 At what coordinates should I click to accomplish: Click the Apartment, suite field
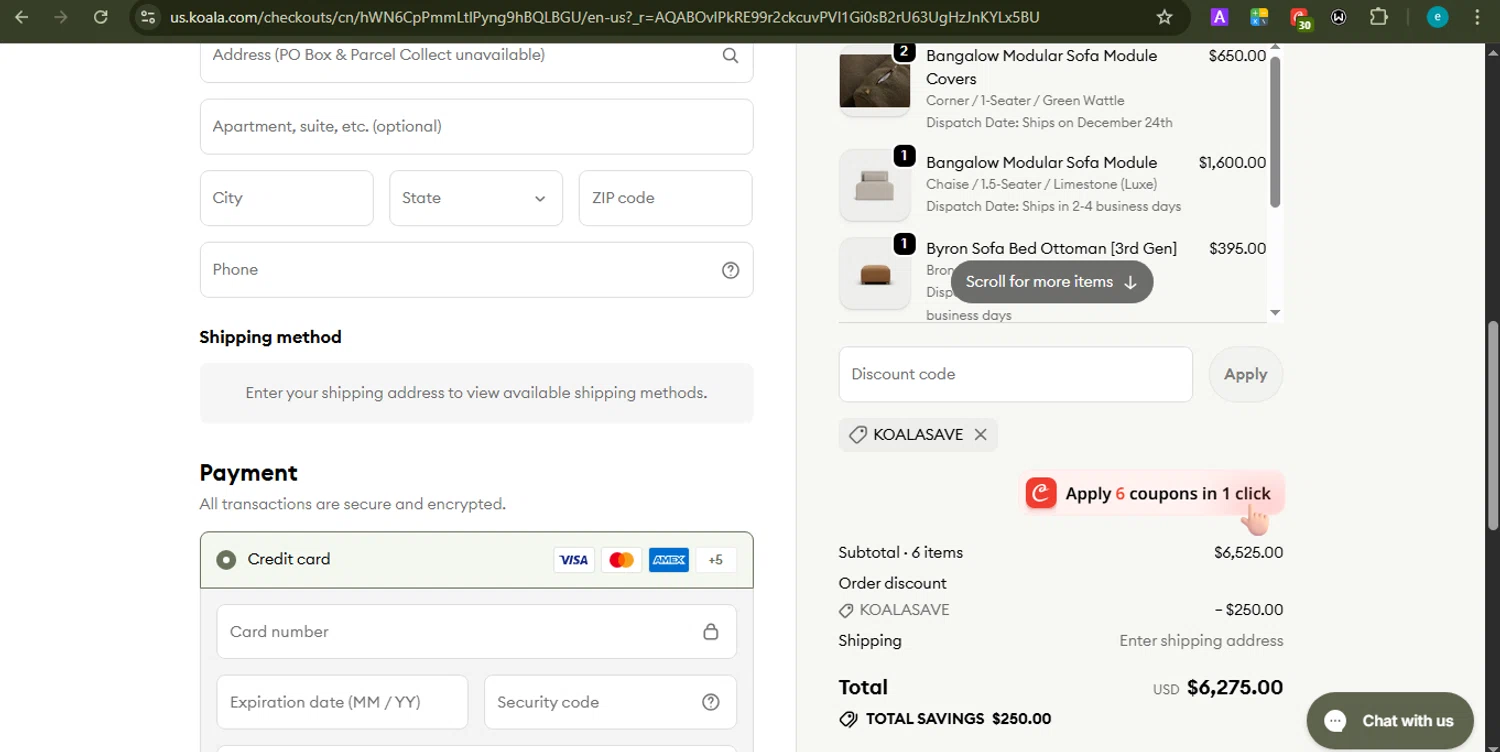coord(476,126)
